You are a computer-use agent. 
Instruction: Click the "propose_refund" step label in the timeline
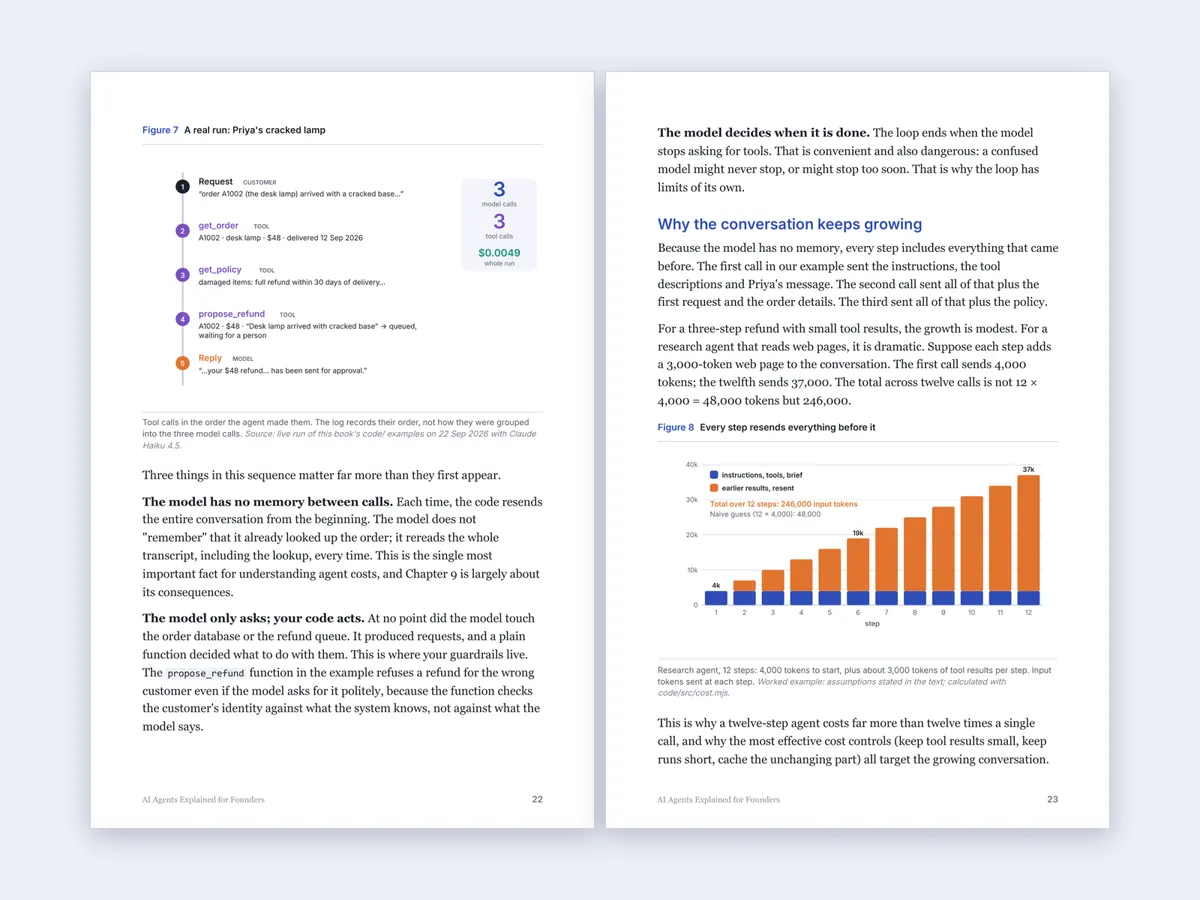[x=231, y=314]
